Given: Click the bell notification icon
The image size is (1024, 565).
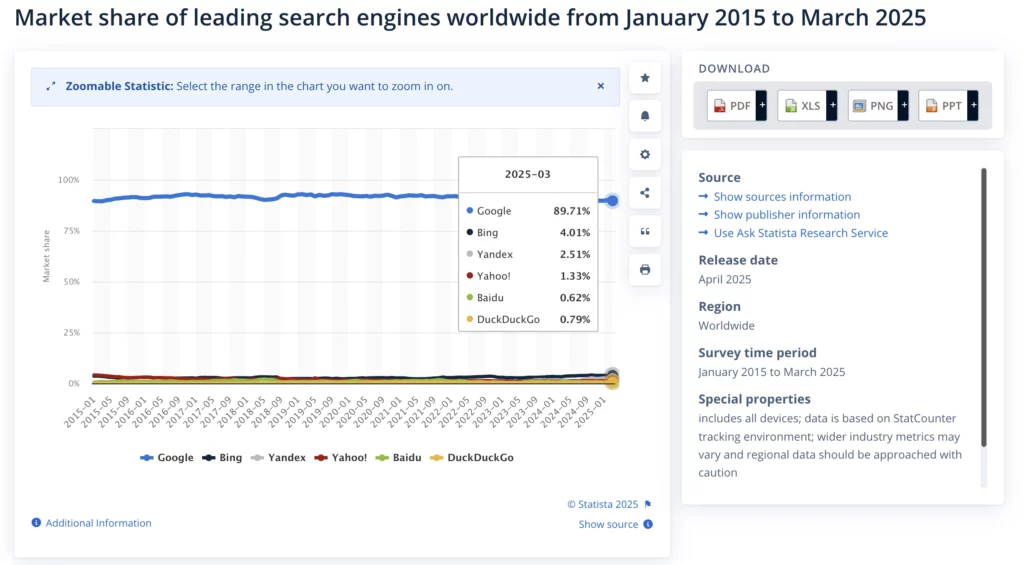Looking at the screenshot, I should coord(645,116).
